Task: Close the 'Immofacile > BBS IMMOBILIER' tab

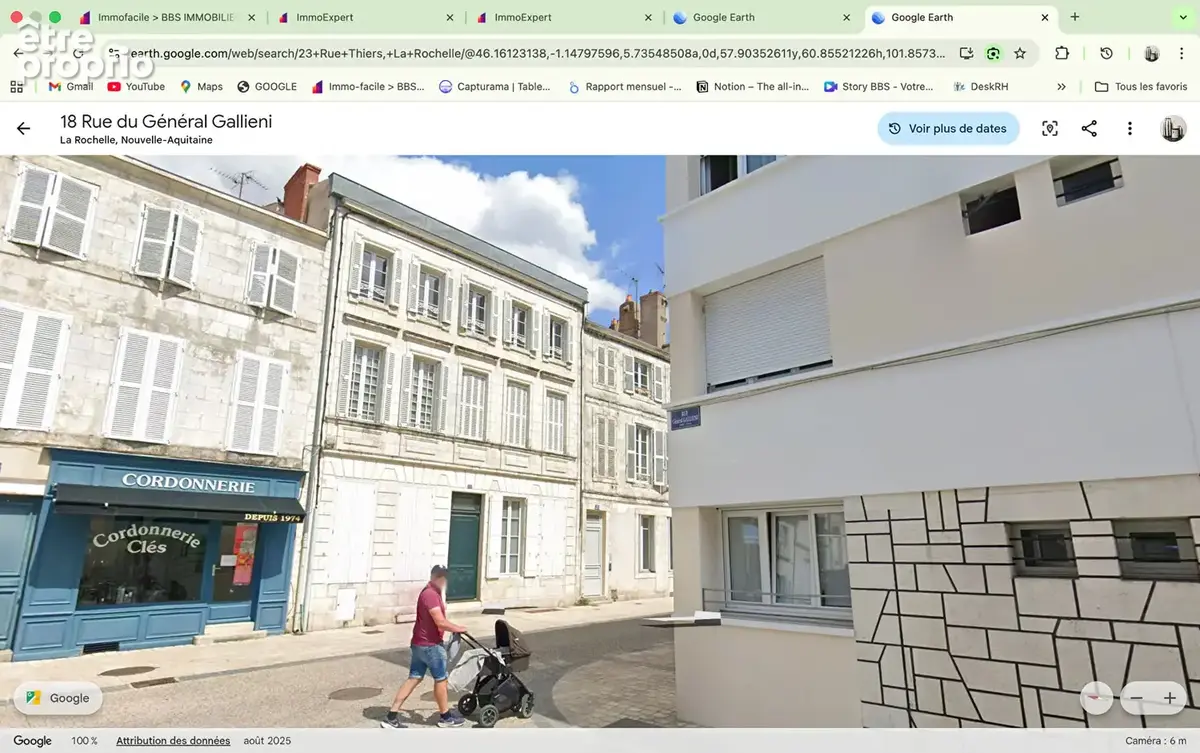Action: [x=250, y=18]
